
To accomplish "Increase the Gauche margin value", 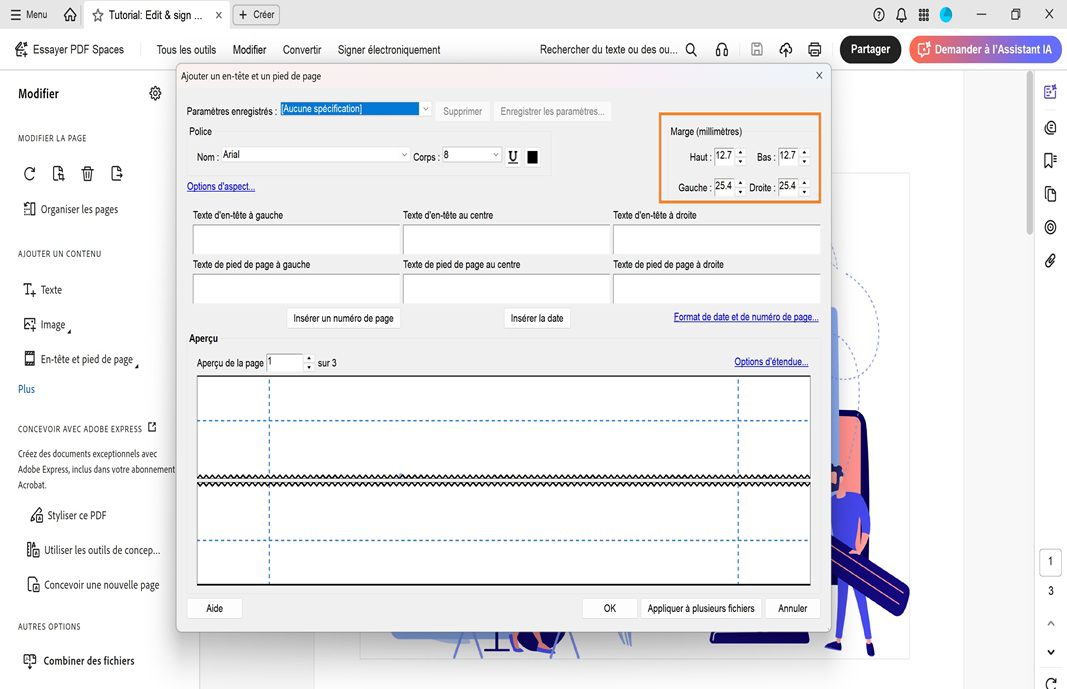I will click(x=740, y=183).
